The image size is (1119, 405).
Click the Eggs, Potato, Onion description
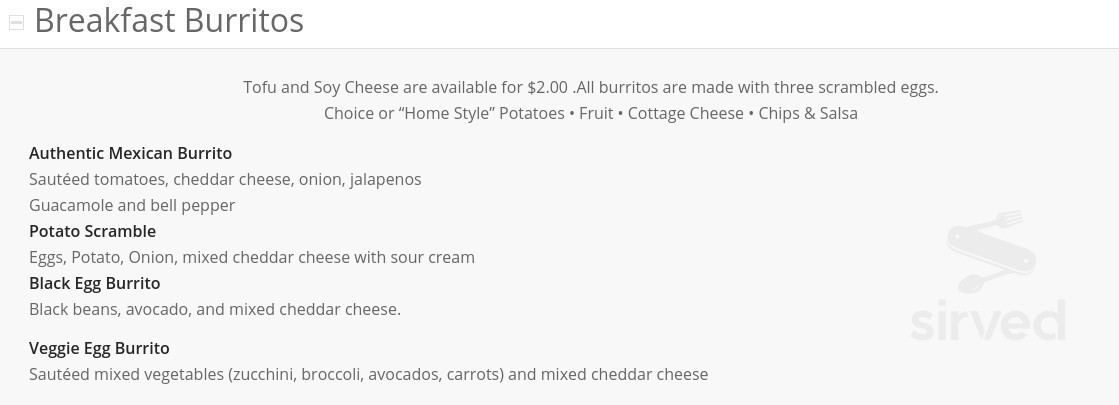(252, 257)
